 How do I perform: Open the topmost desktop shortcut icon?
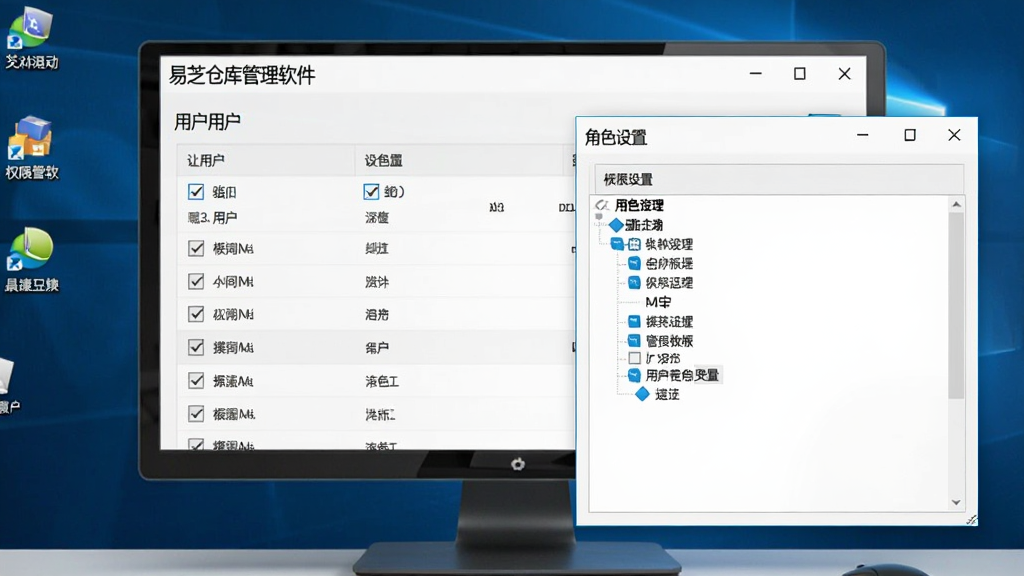pyautogui.click(x=30, y=28)
